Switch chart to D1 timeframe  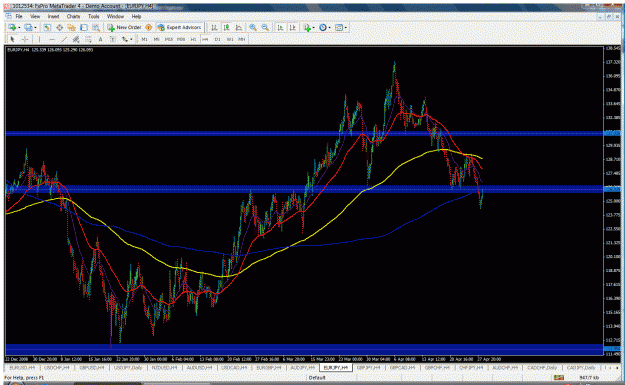point(218,39)
